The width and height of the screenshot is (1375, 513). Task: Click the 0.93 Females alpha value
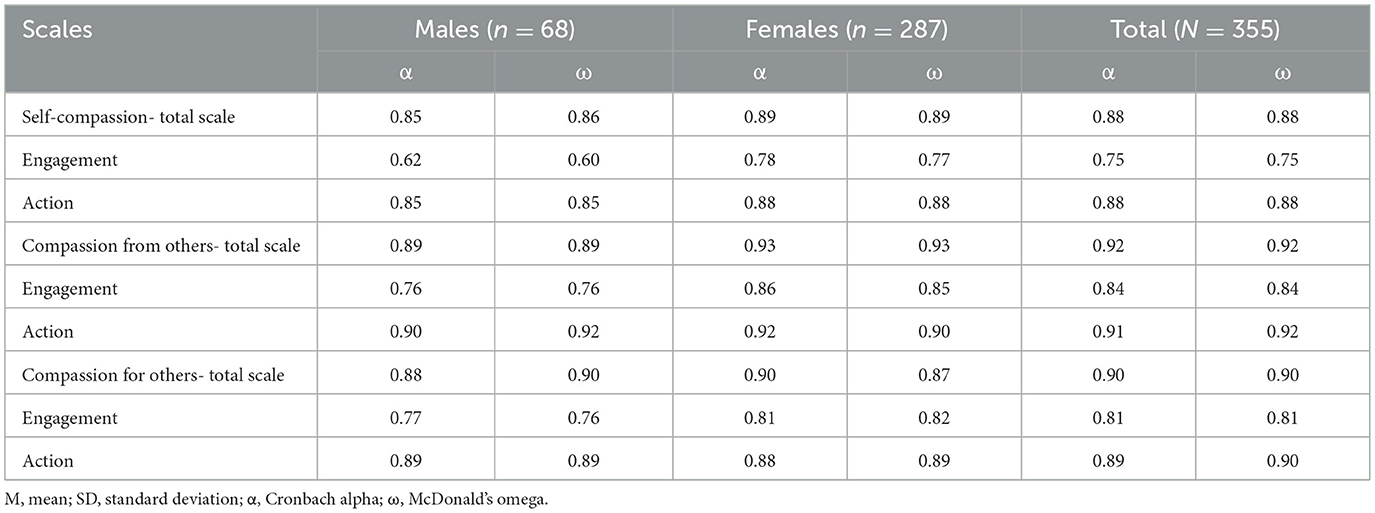click(757, 246)
